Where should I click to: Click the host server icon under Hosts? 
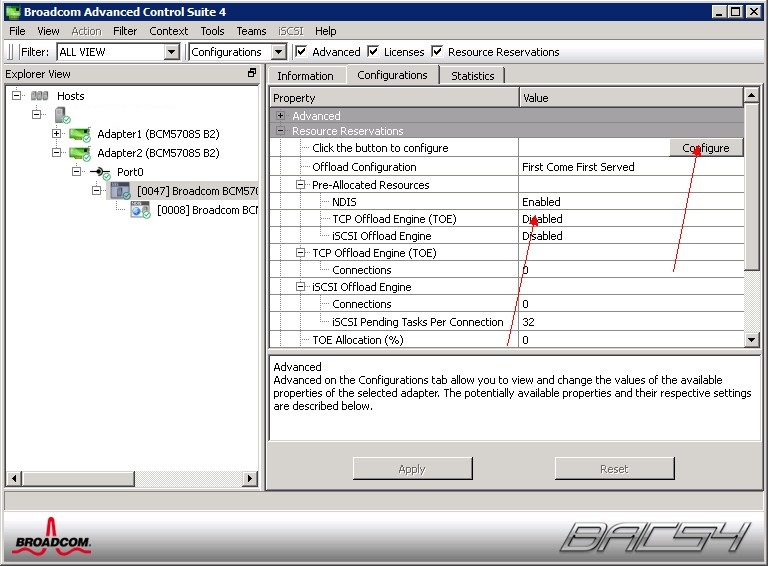click(x=60, y=115)
